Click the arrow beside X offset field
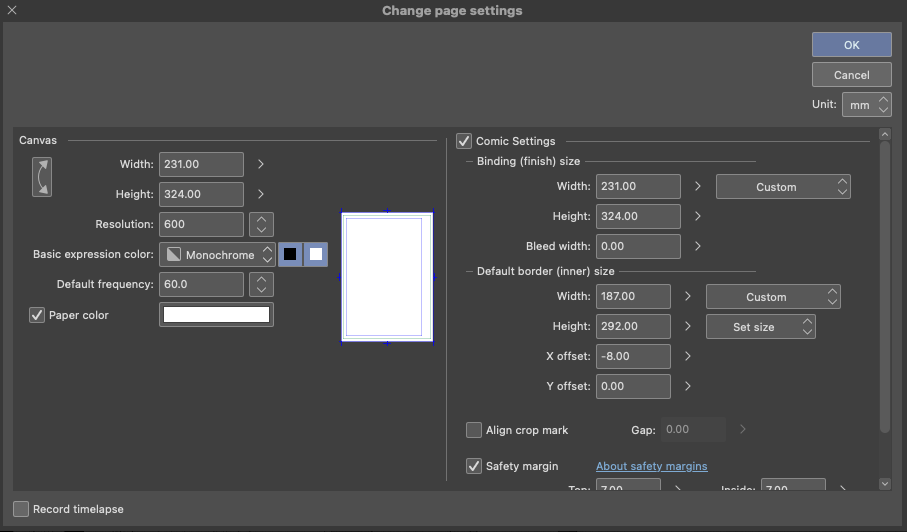Screen dimensions: 907x532 [688, 356]
